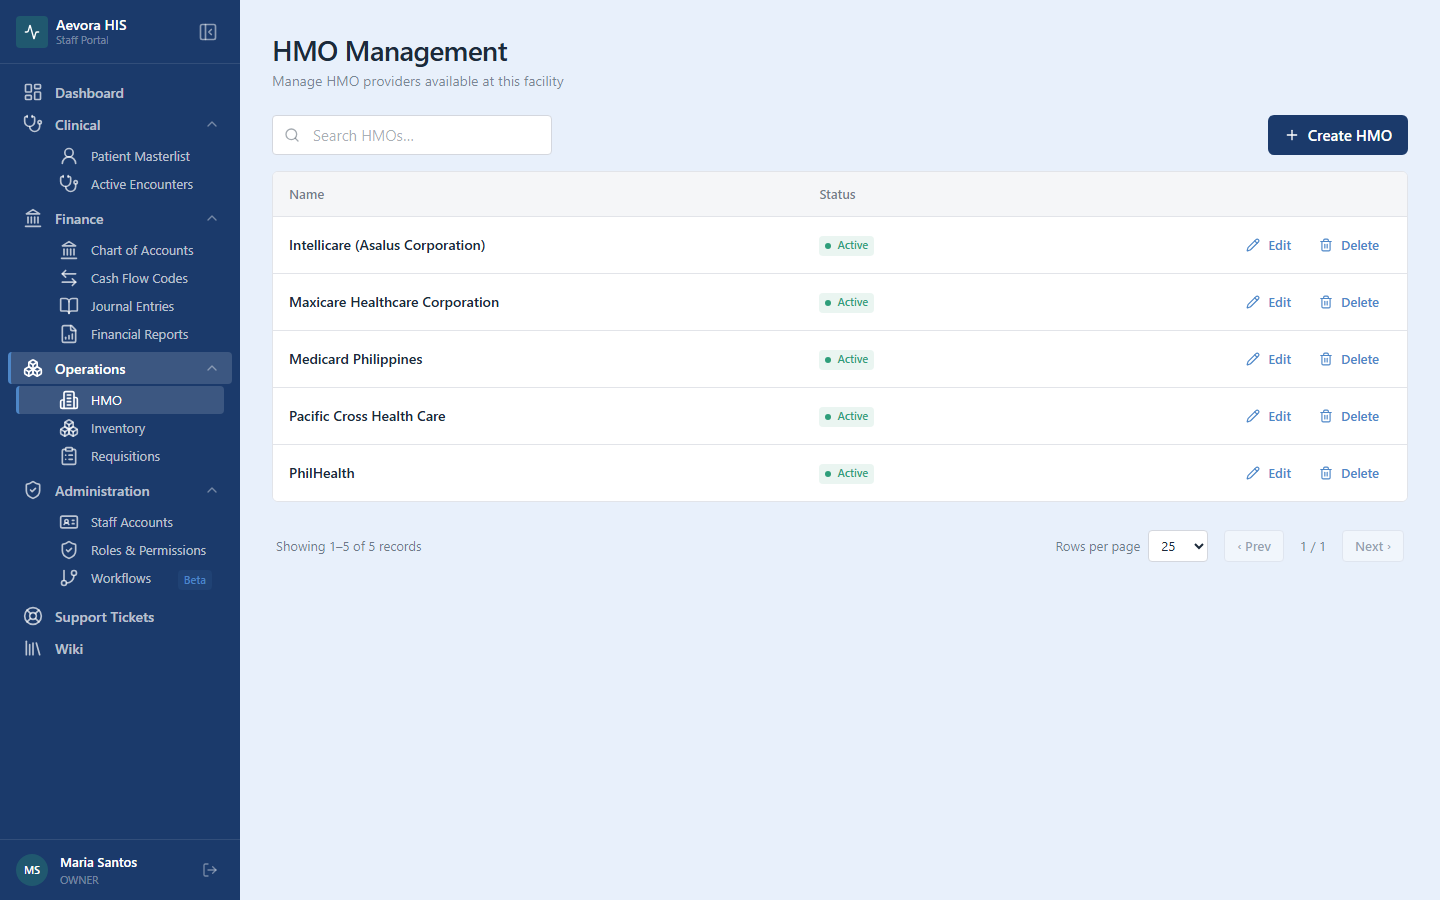Open Roles & Permissions
Viewport: 1440px width, 900px height.
(x=120, y=550)
